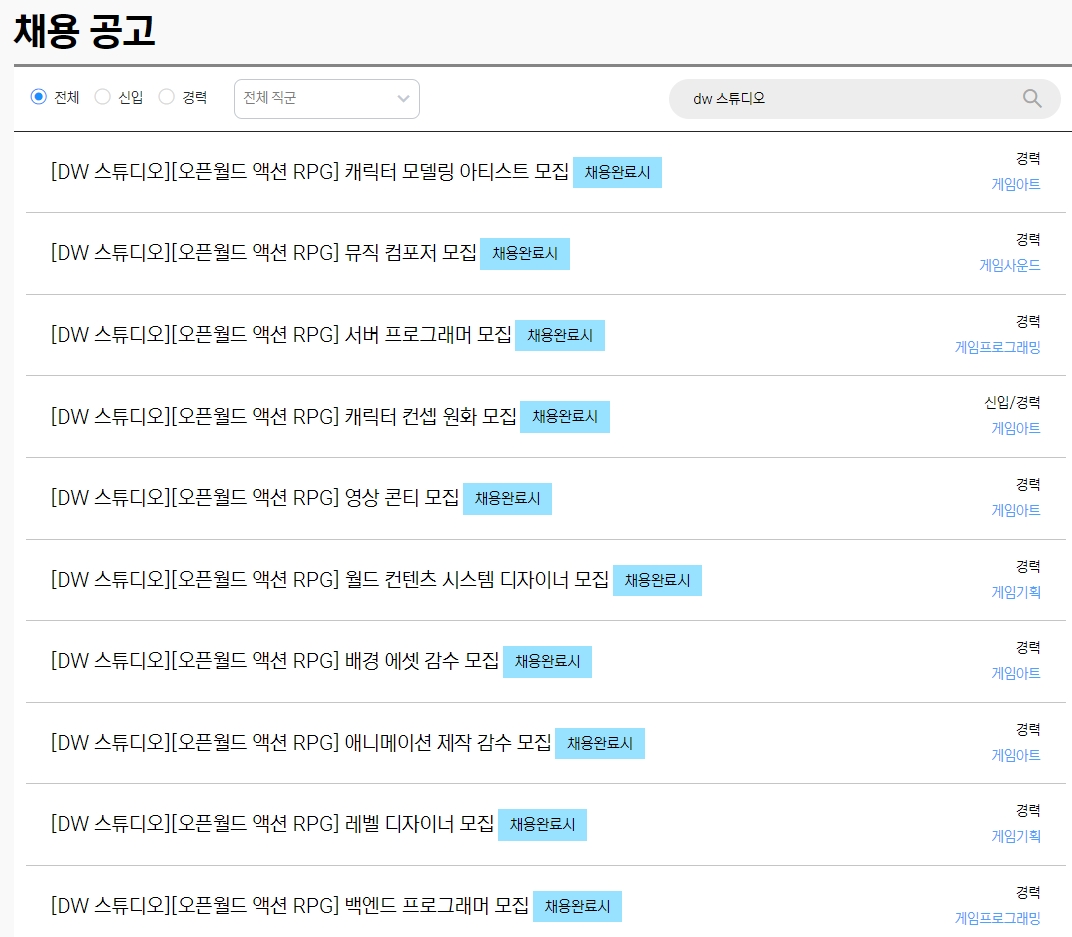This screenshot has width=1072, height=937.
Task: Click 채용완료시 badge beside 애니메이션 제작 감수
Action: point(600,743)
